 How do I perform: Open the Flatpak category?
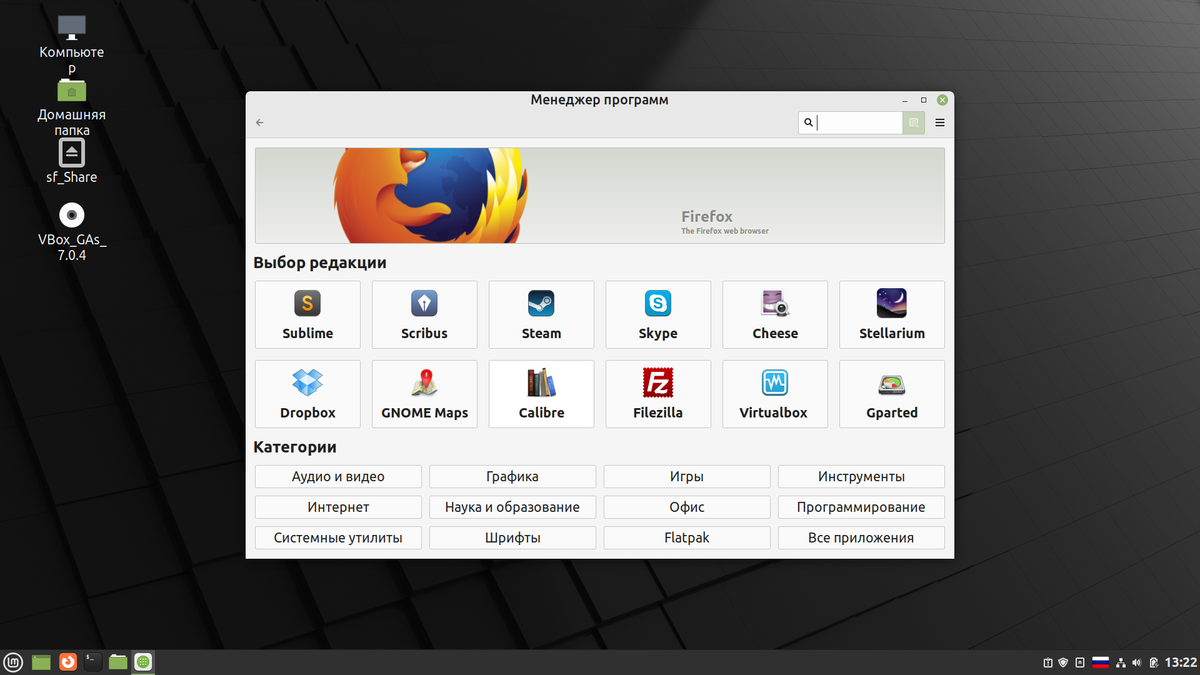tap(687, 538)
